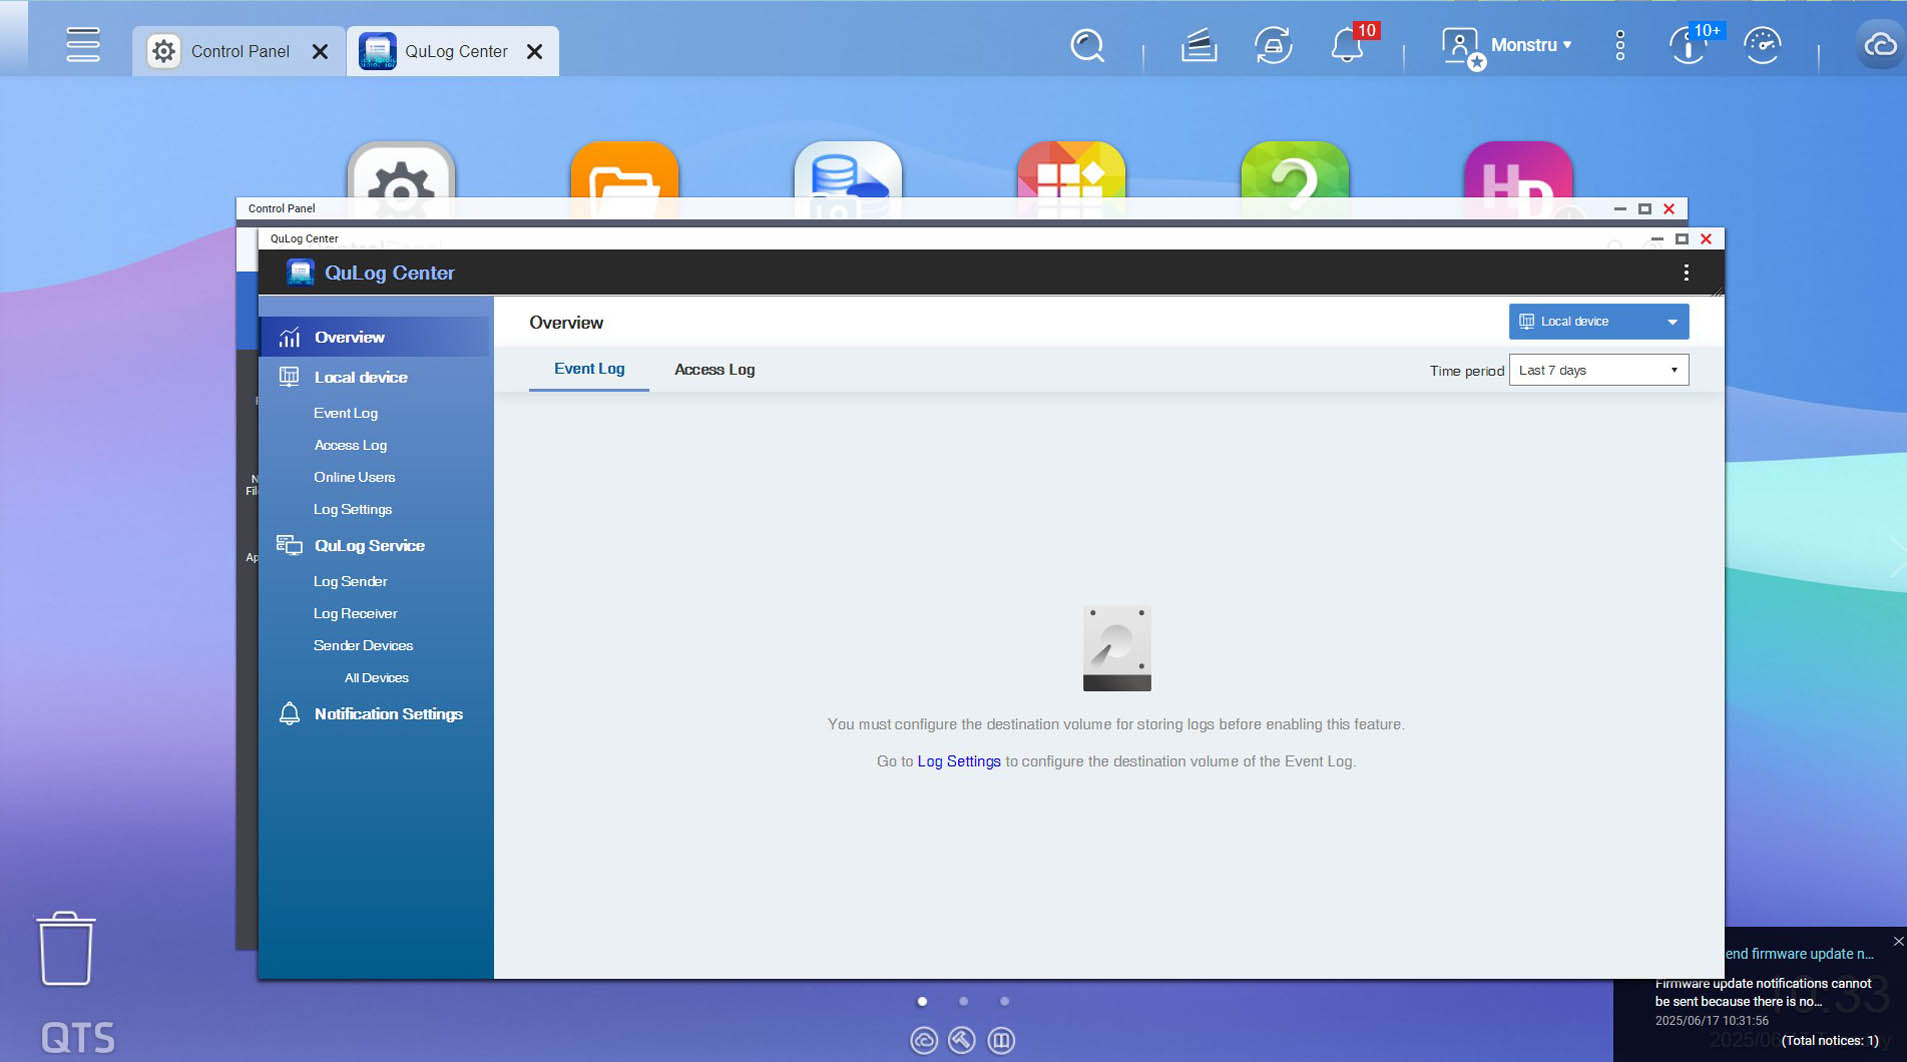Maximize the Control Panel window

coord(1645,209)
